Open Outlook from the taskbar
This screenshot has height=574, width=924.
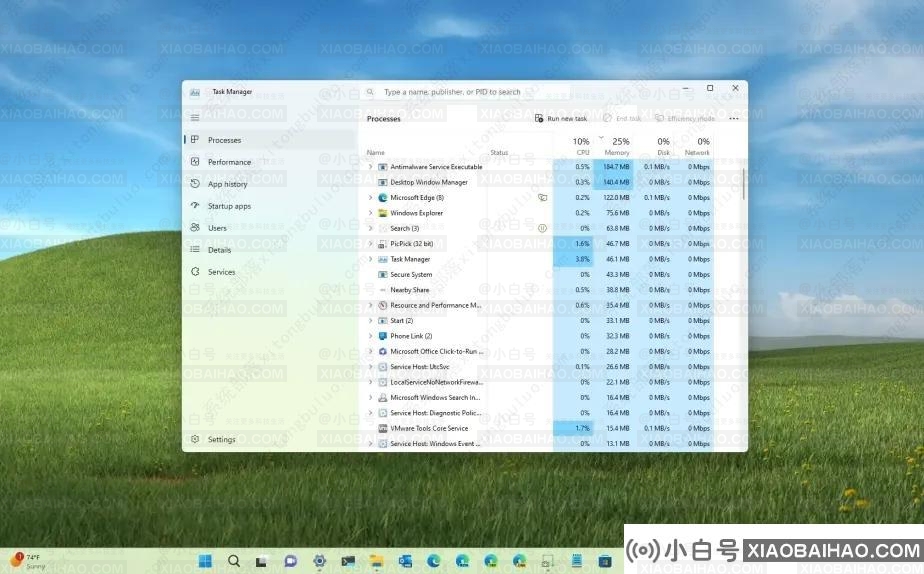pyautogui.click(x=405, y=561)
